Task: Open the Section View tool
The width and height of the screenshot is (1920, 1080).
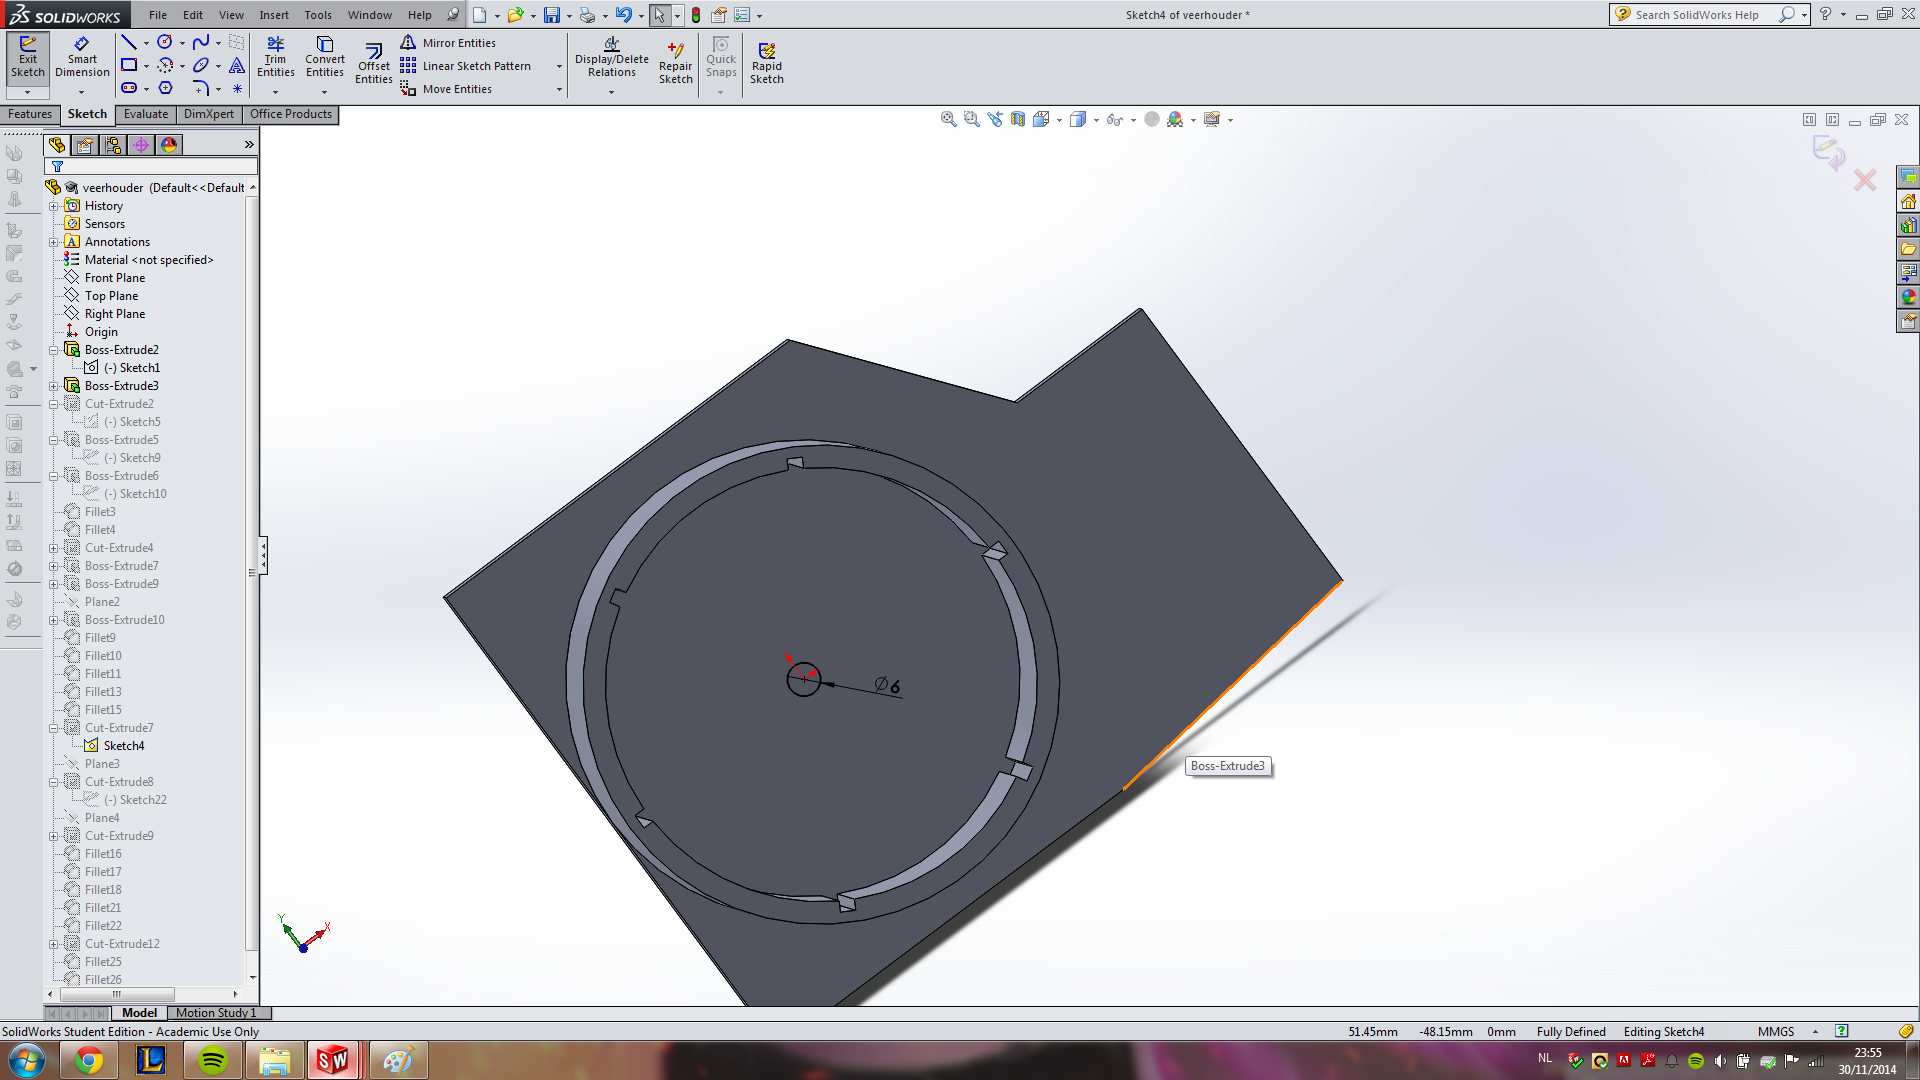Action: (x=1017, y=119)
